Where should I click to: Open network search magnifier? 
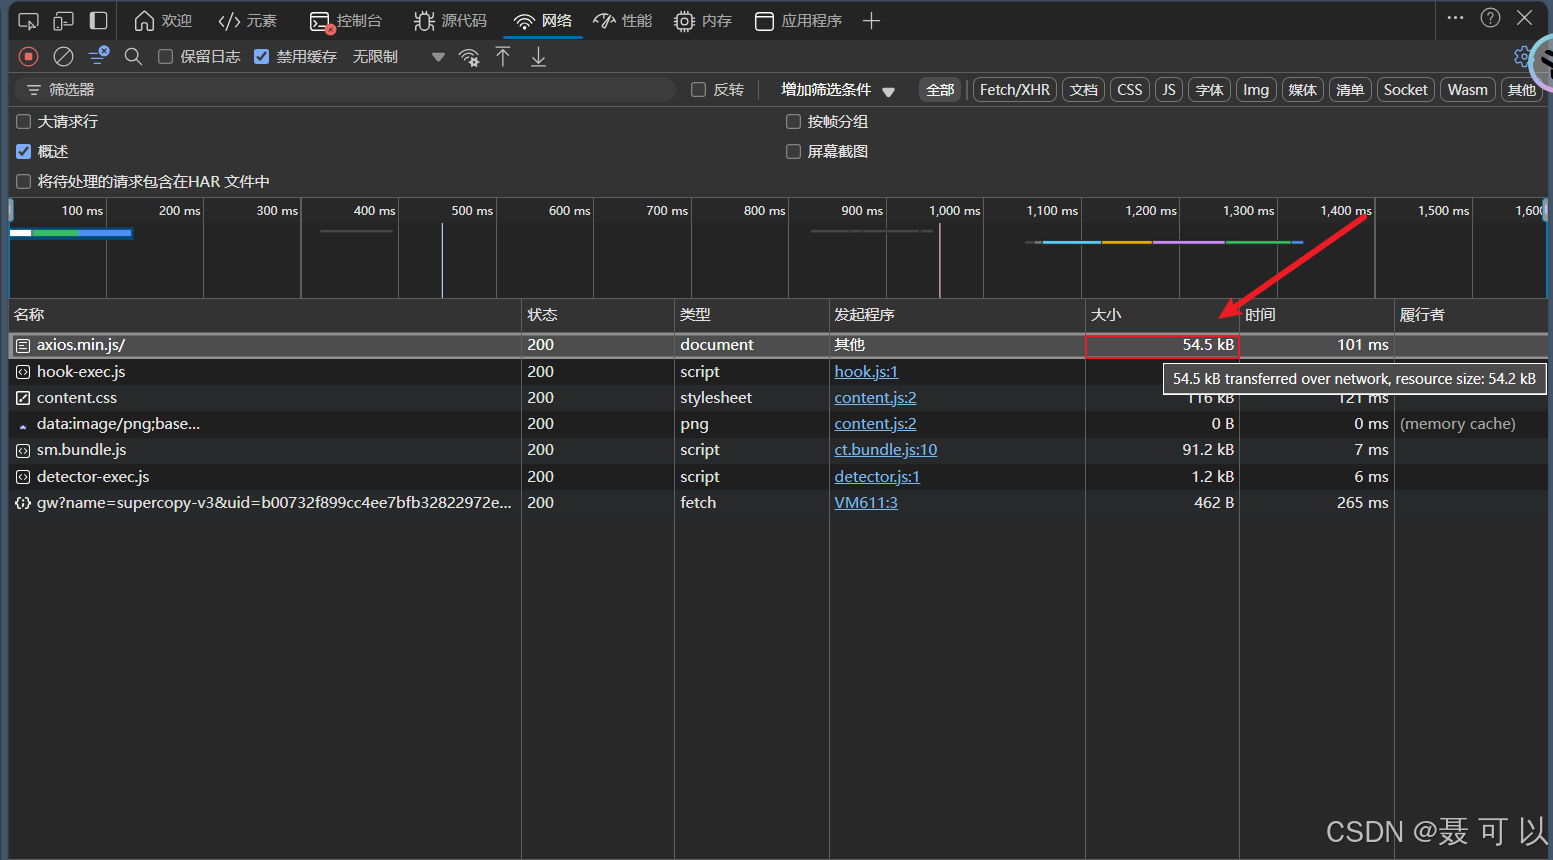pyautogui.click(x=133, y=57)
